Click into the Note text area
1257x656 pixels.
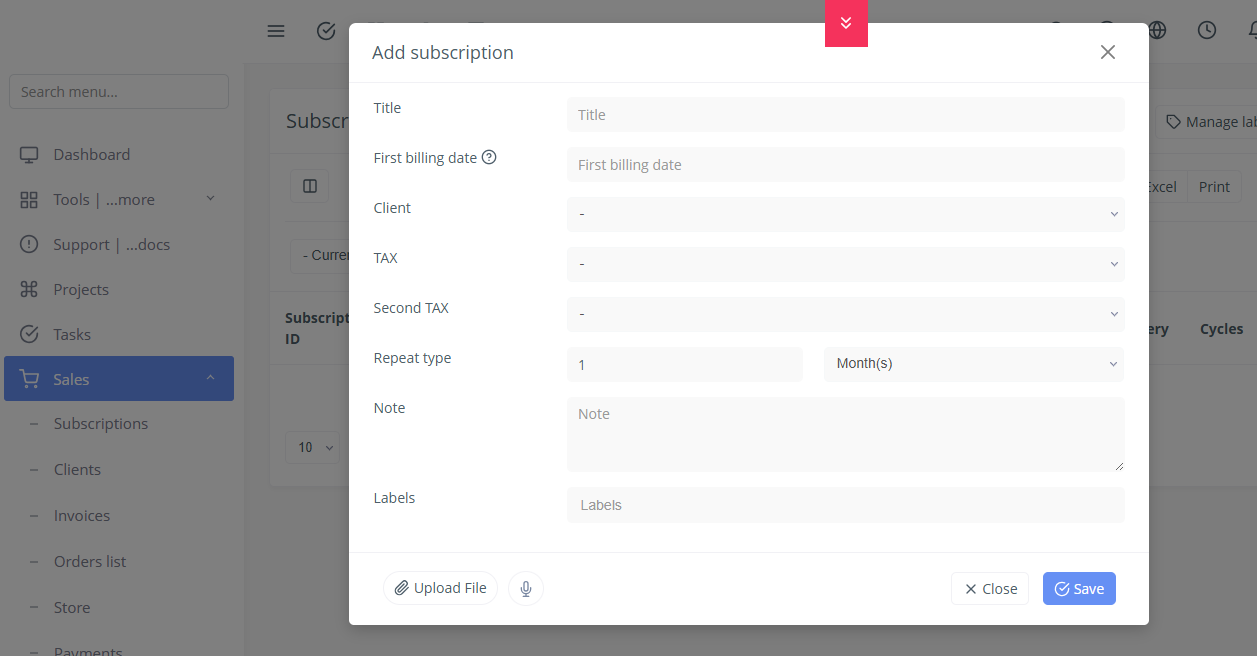[x=845, y=434]
